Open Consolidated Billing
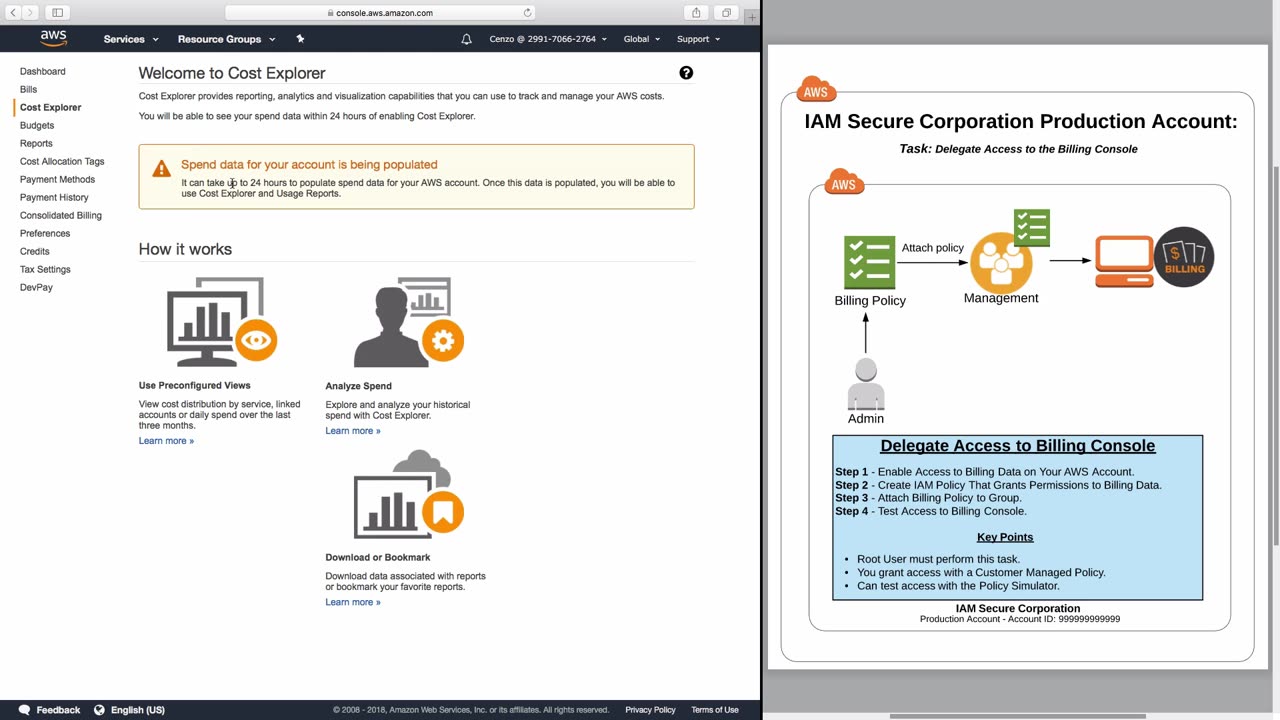Screen dimensions: 1280x720 (x=61, y=216)
